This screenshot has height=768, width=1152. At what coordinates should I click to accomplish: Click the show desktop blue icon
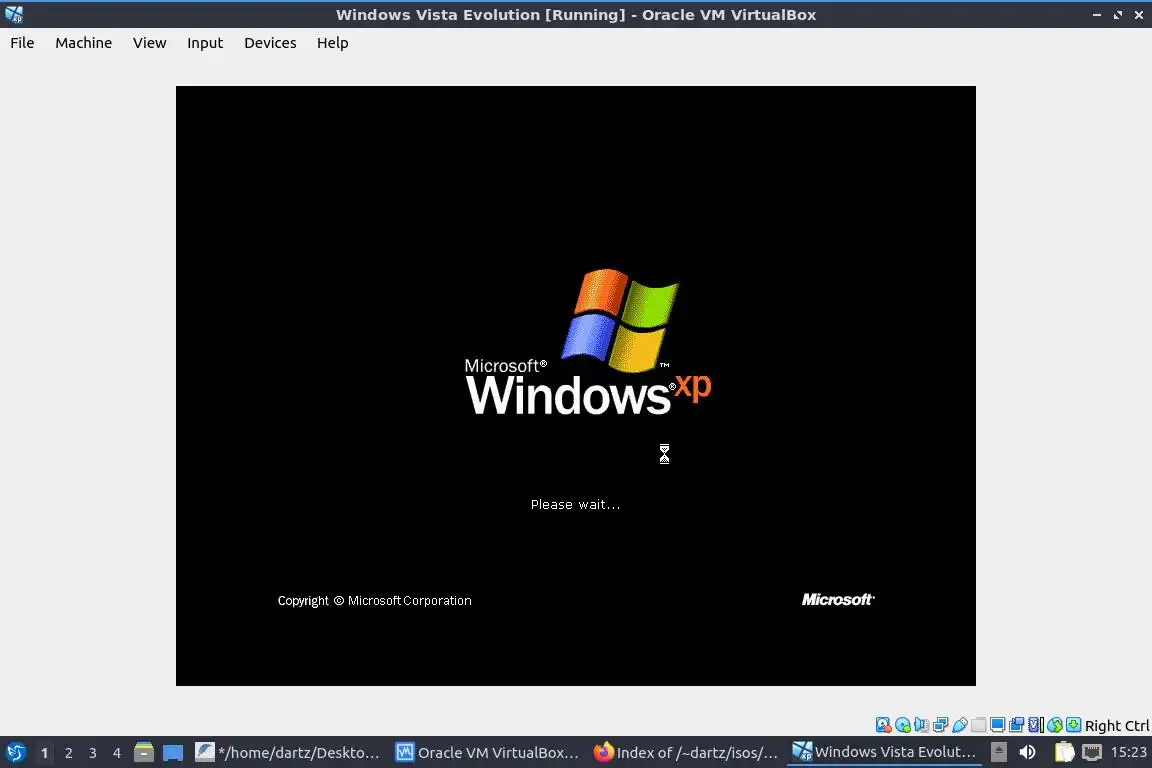click(x=173, y=753)
